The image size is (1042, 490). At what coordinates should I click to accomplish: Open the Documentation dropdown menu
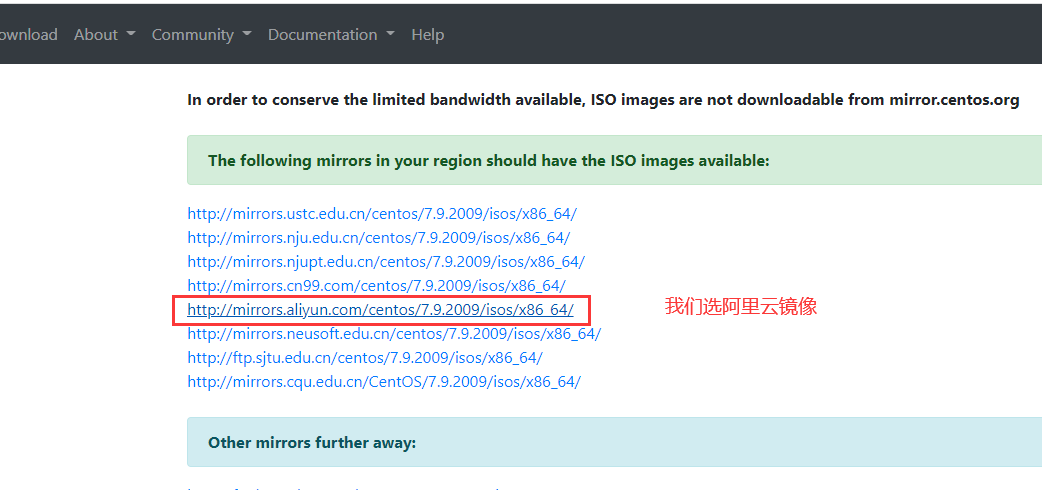pyautogui.click(x=331, y=35)
